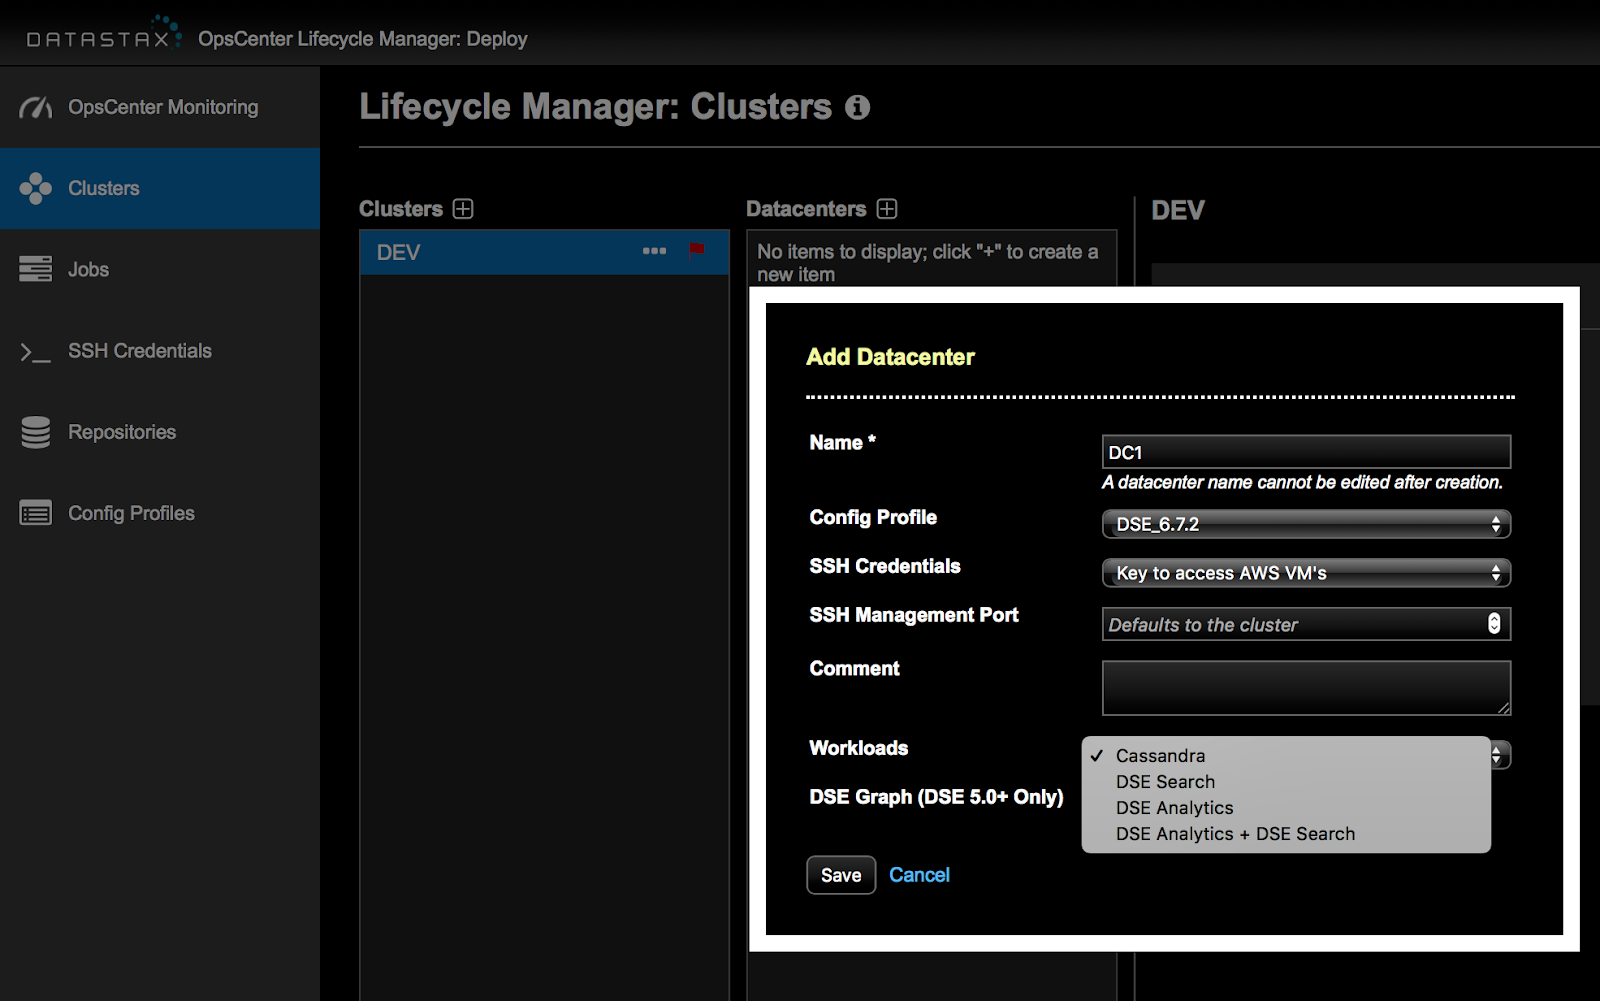Open the SSH Credentials dropdown
Image resolution: width=1600 pixels, height=1001 pixels.
(1306, 573)
